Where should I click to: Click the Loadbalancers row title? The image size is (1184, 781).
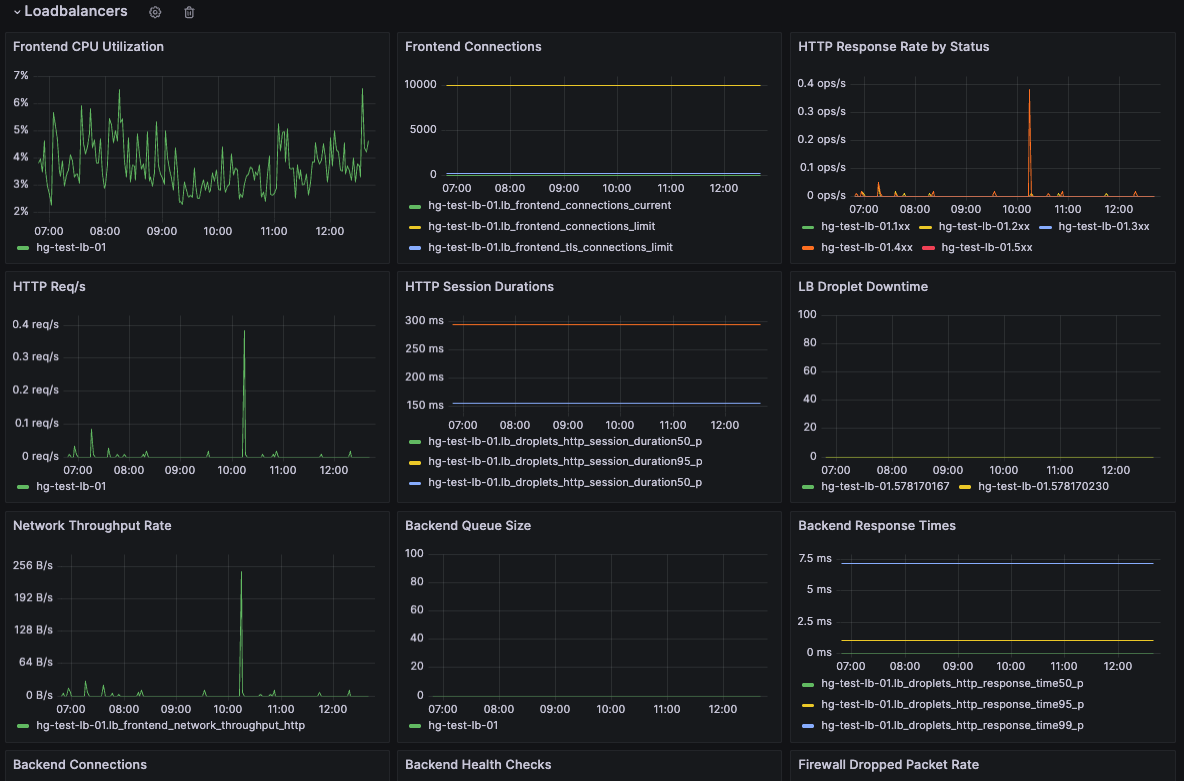click(x=76, y=11)
